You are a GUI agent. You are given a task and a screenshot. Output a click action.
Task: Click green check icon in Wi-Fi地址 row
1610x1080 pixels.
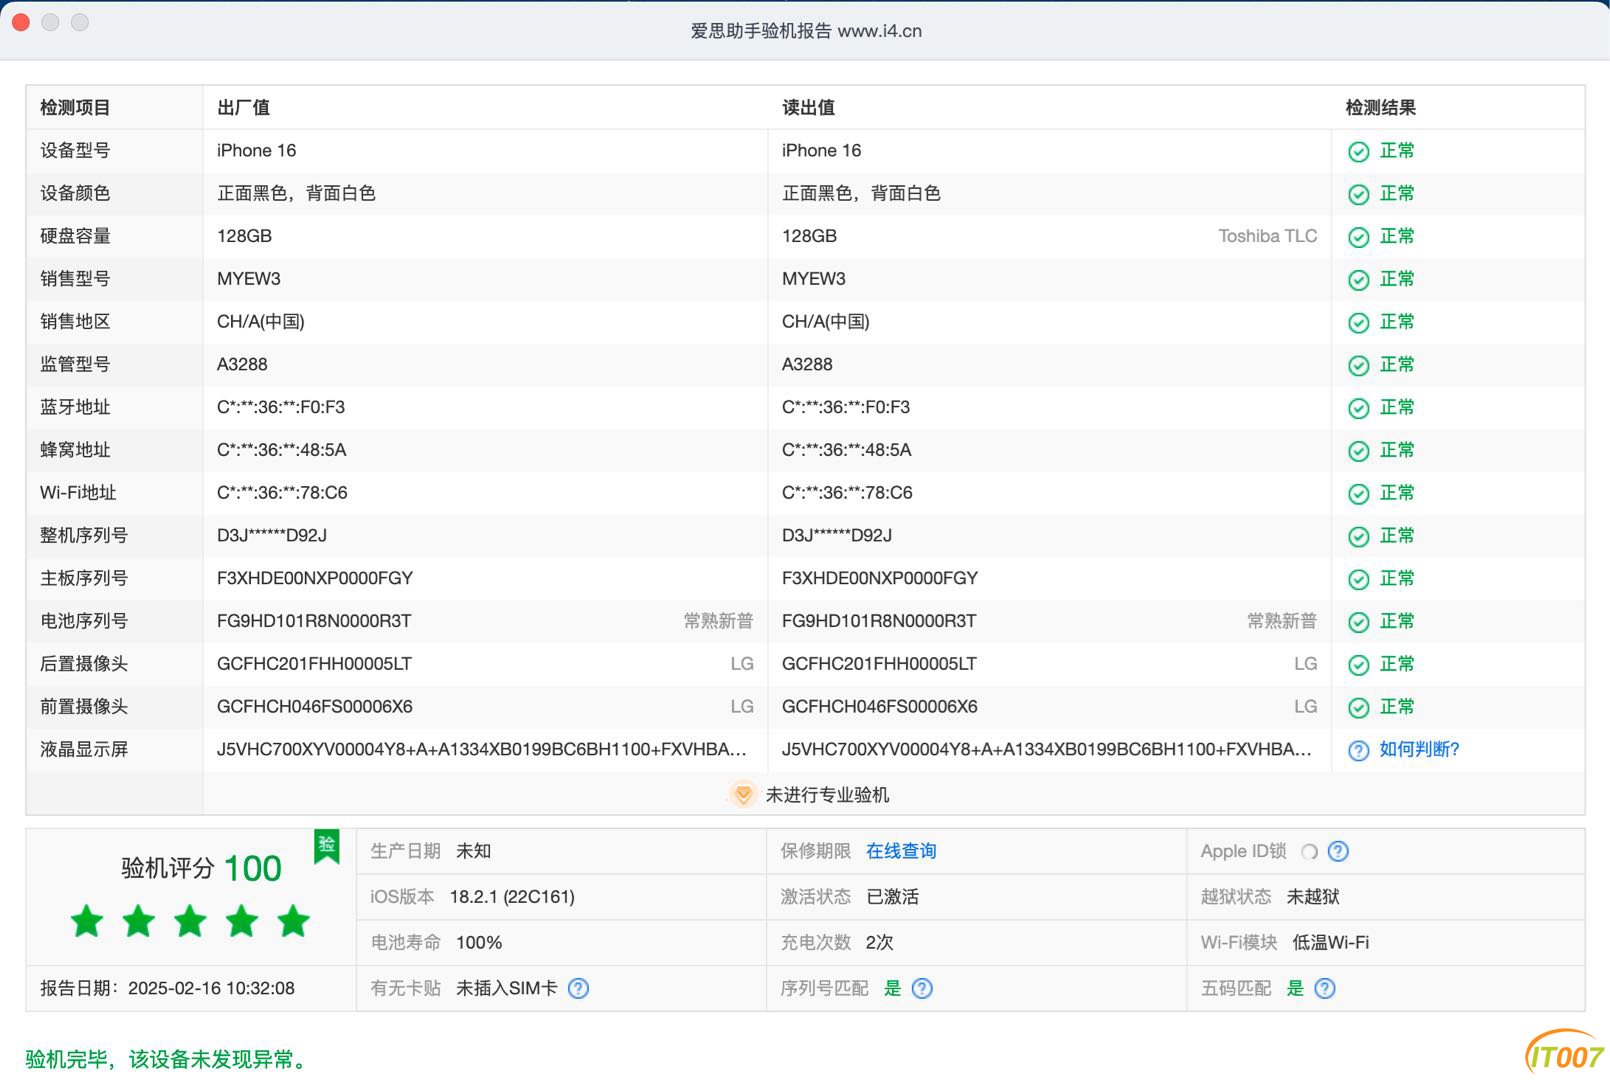[1358, 494]
